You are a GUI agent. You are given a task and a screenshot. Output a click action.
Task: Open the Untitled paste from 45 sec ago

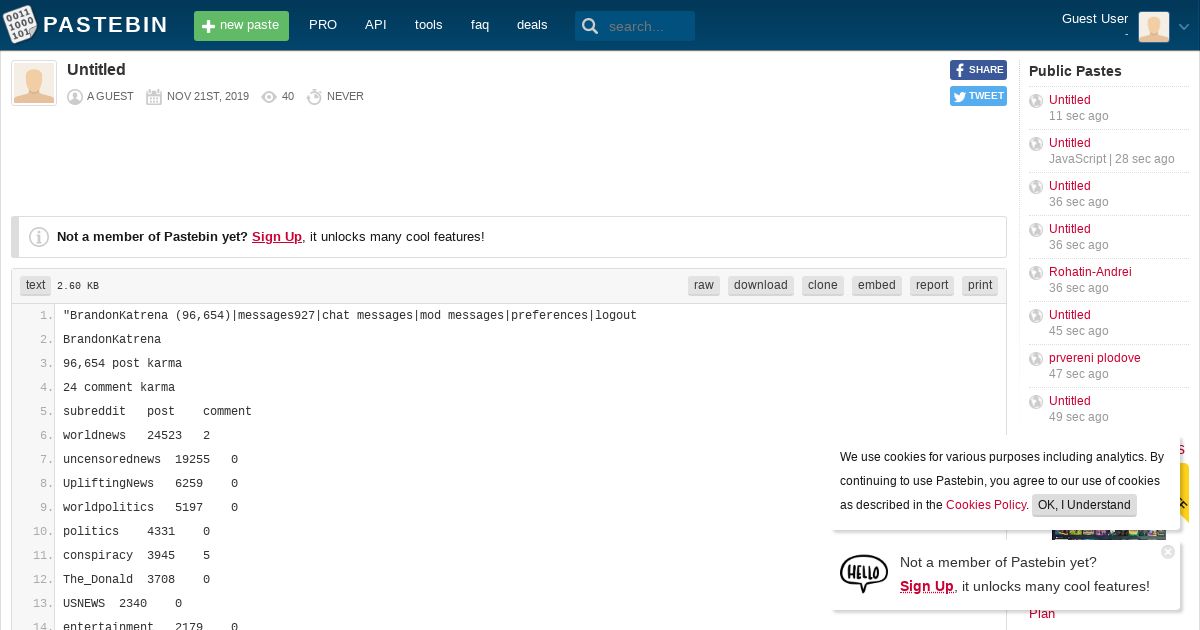pos(1069,315)
